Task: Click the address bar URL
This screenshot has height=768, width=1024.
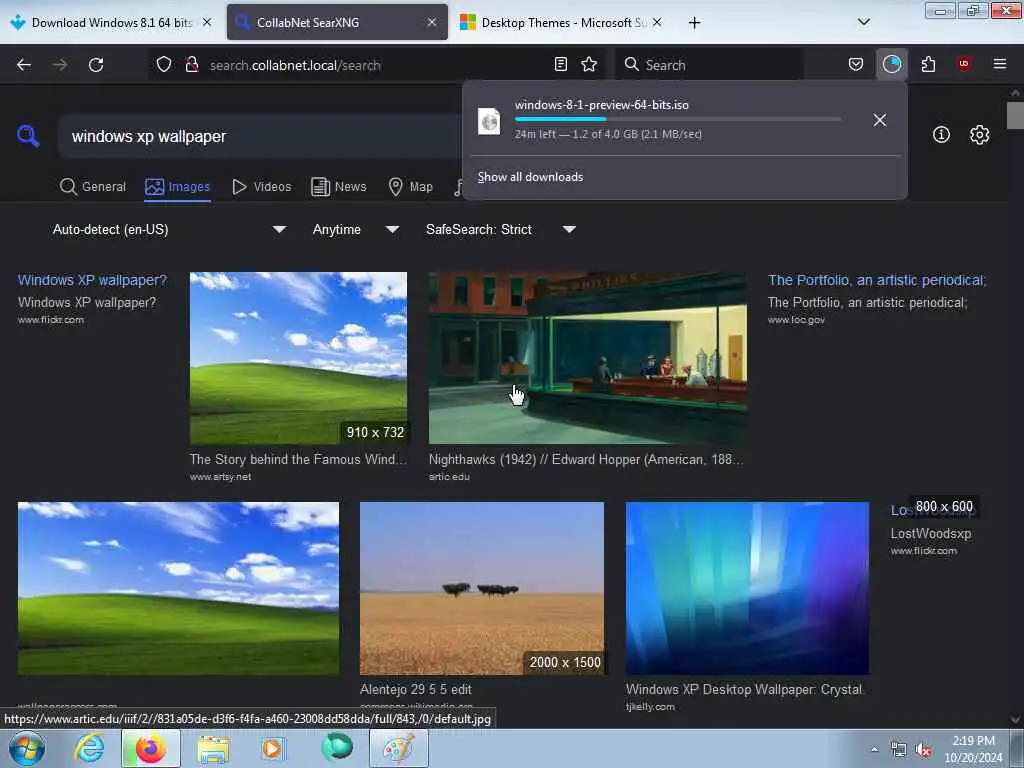Action: tap(295, 65)
